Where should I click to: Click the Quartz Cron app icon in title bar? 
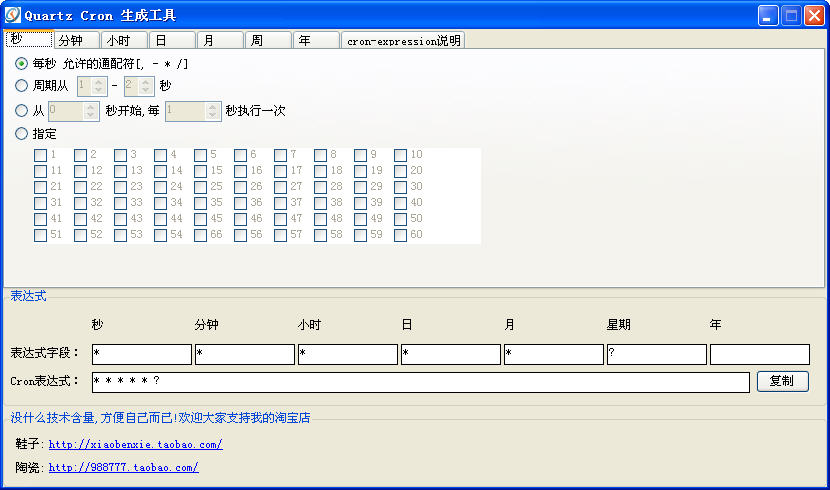coord(13,15)
